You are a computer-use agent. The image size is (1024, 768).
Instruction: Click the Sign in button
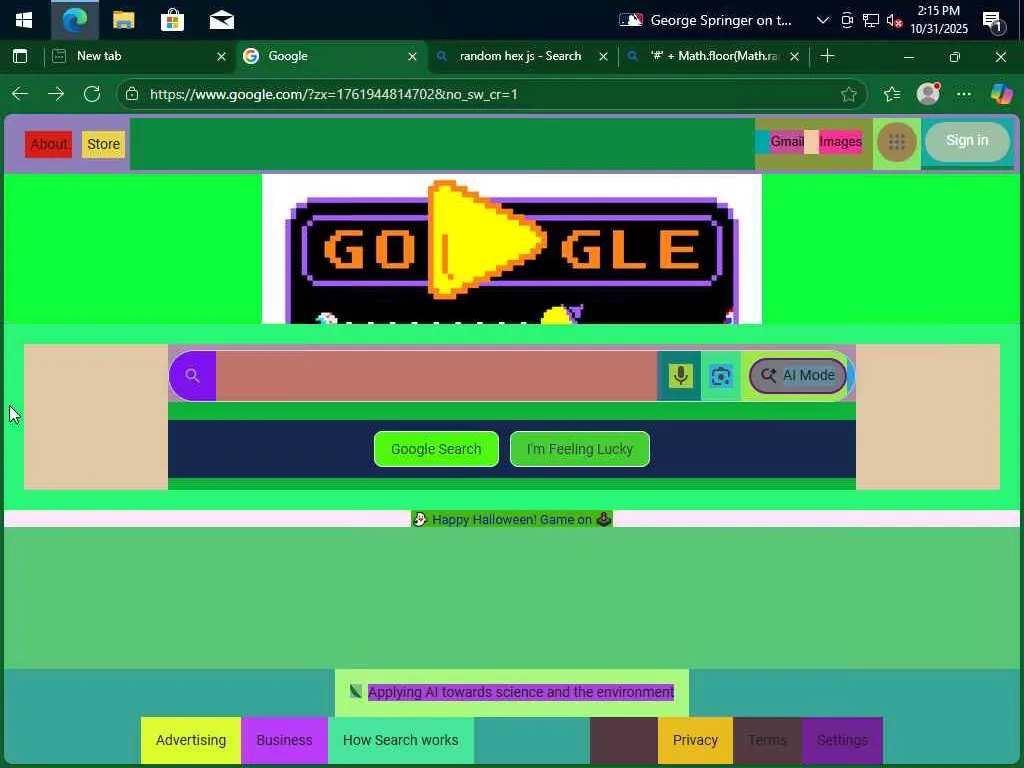click(967, 141)
